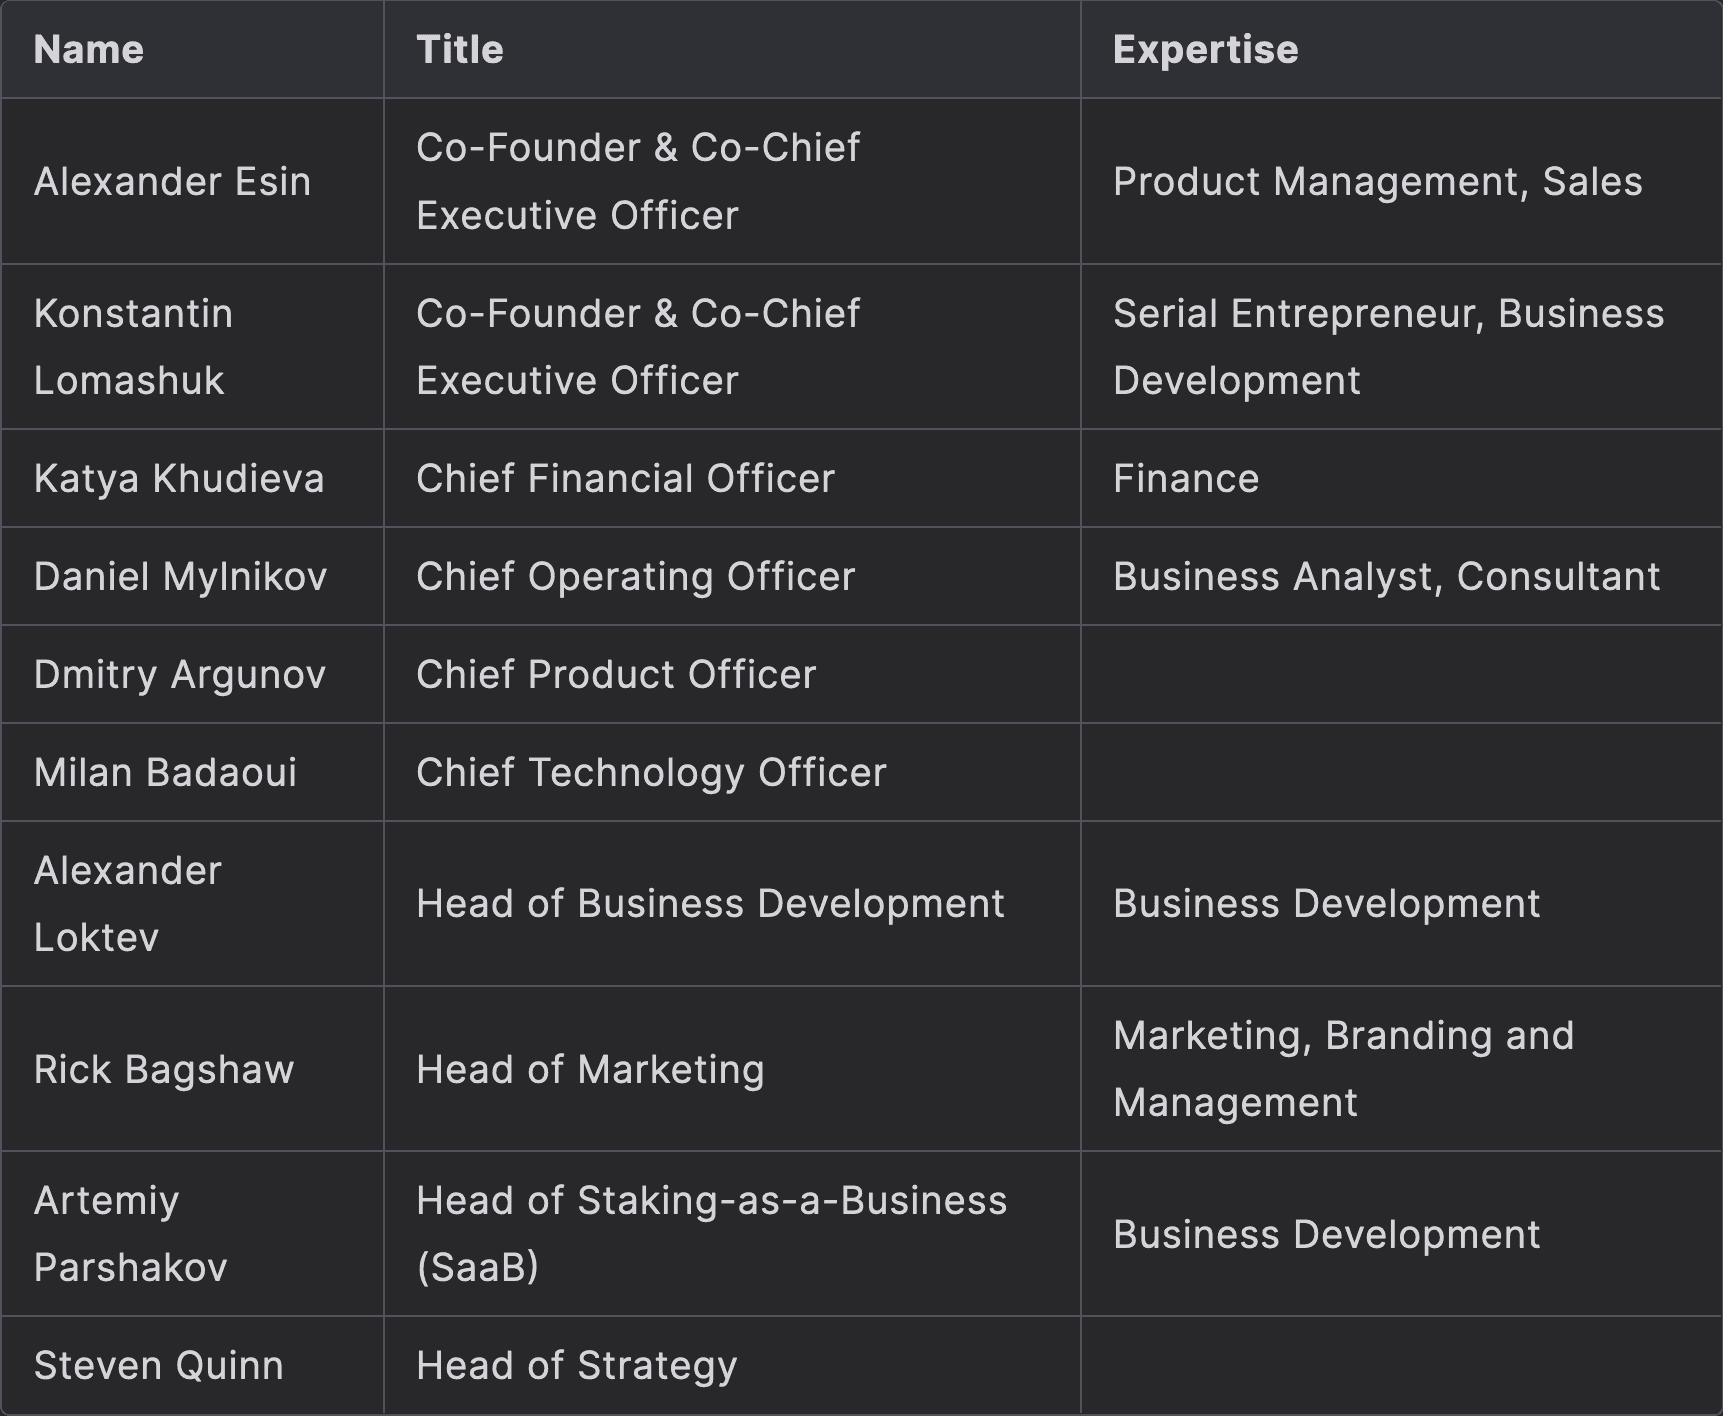Select Daniel Mylnikov's name
This screenshot has width=1723, height=1416.
(x=180, y=577)
